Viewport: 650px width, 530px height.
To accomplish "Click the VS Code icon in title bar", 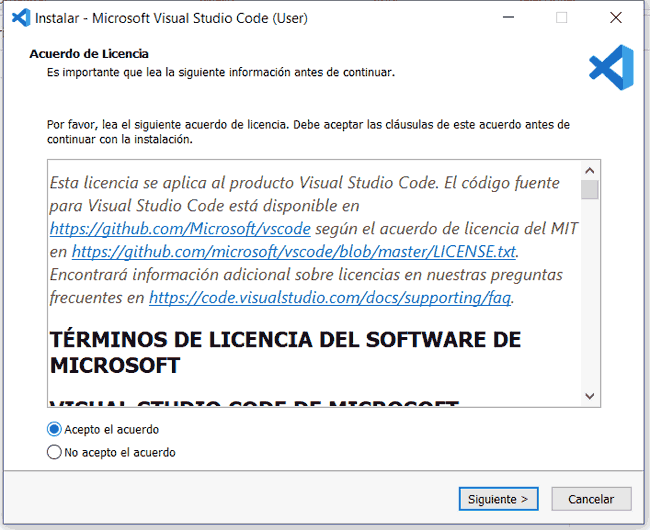I will coord(21,18).
